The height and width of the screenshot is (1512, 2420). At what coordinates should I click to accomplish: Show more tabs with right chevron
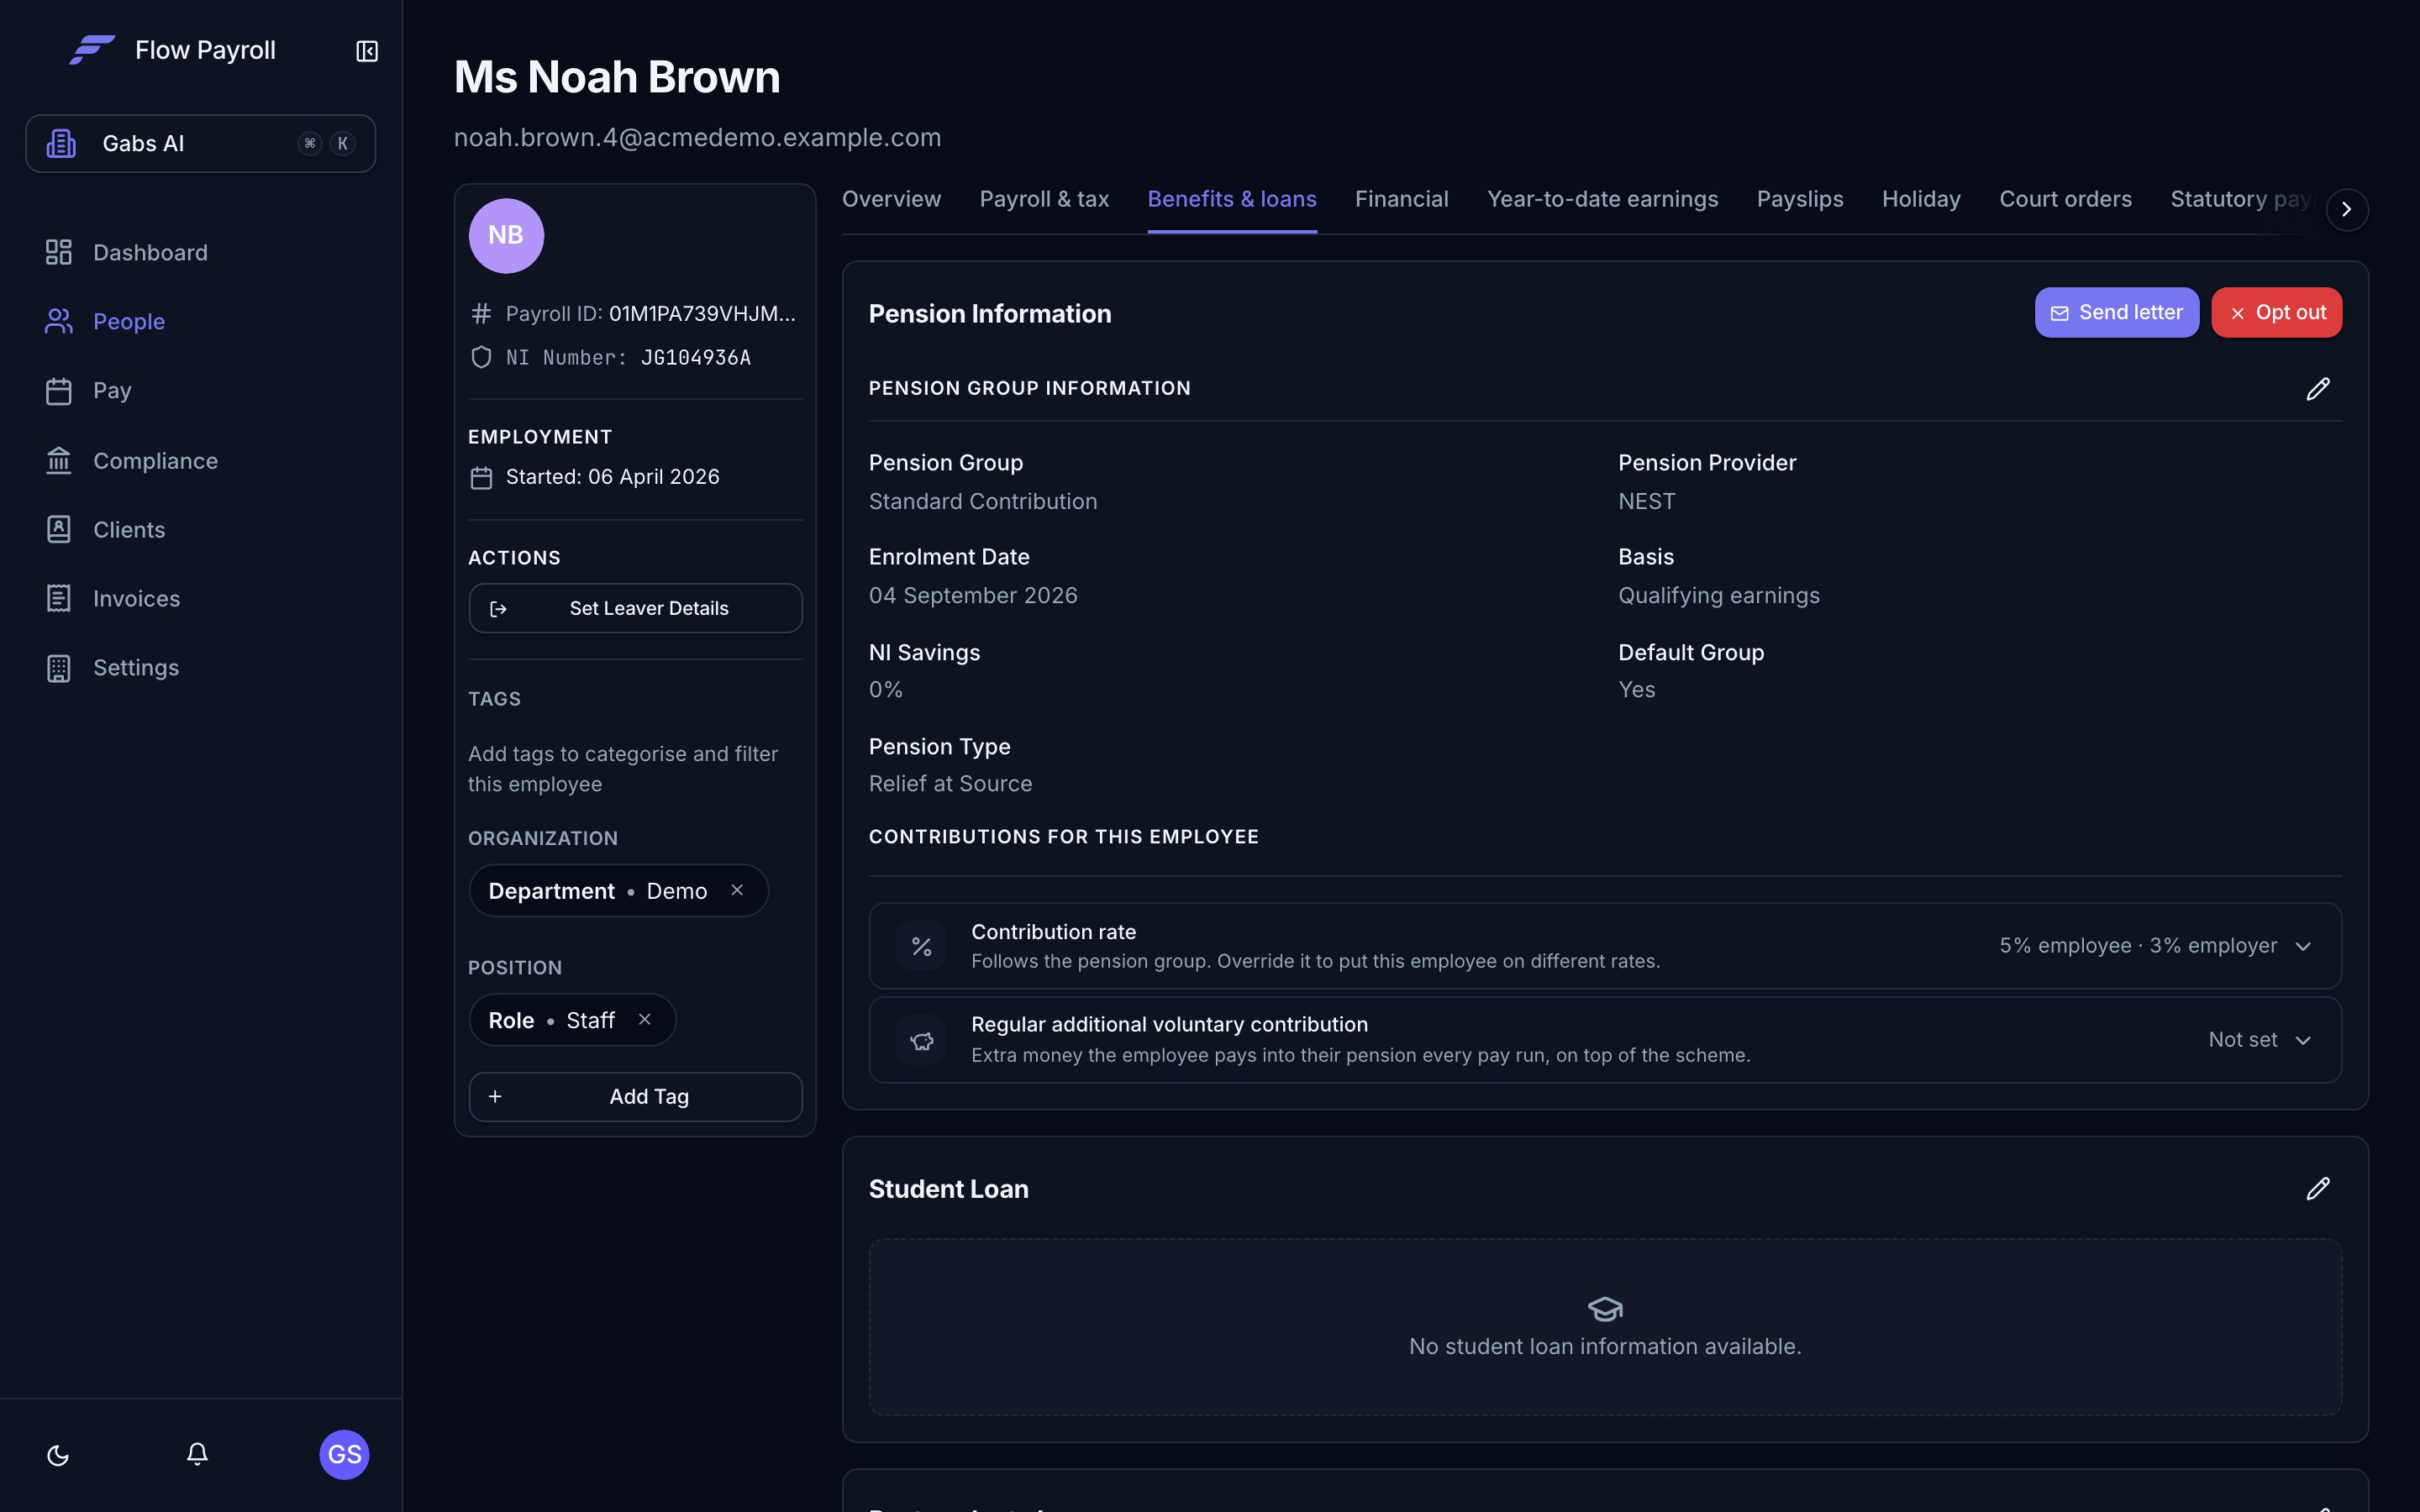(2346, 210)
